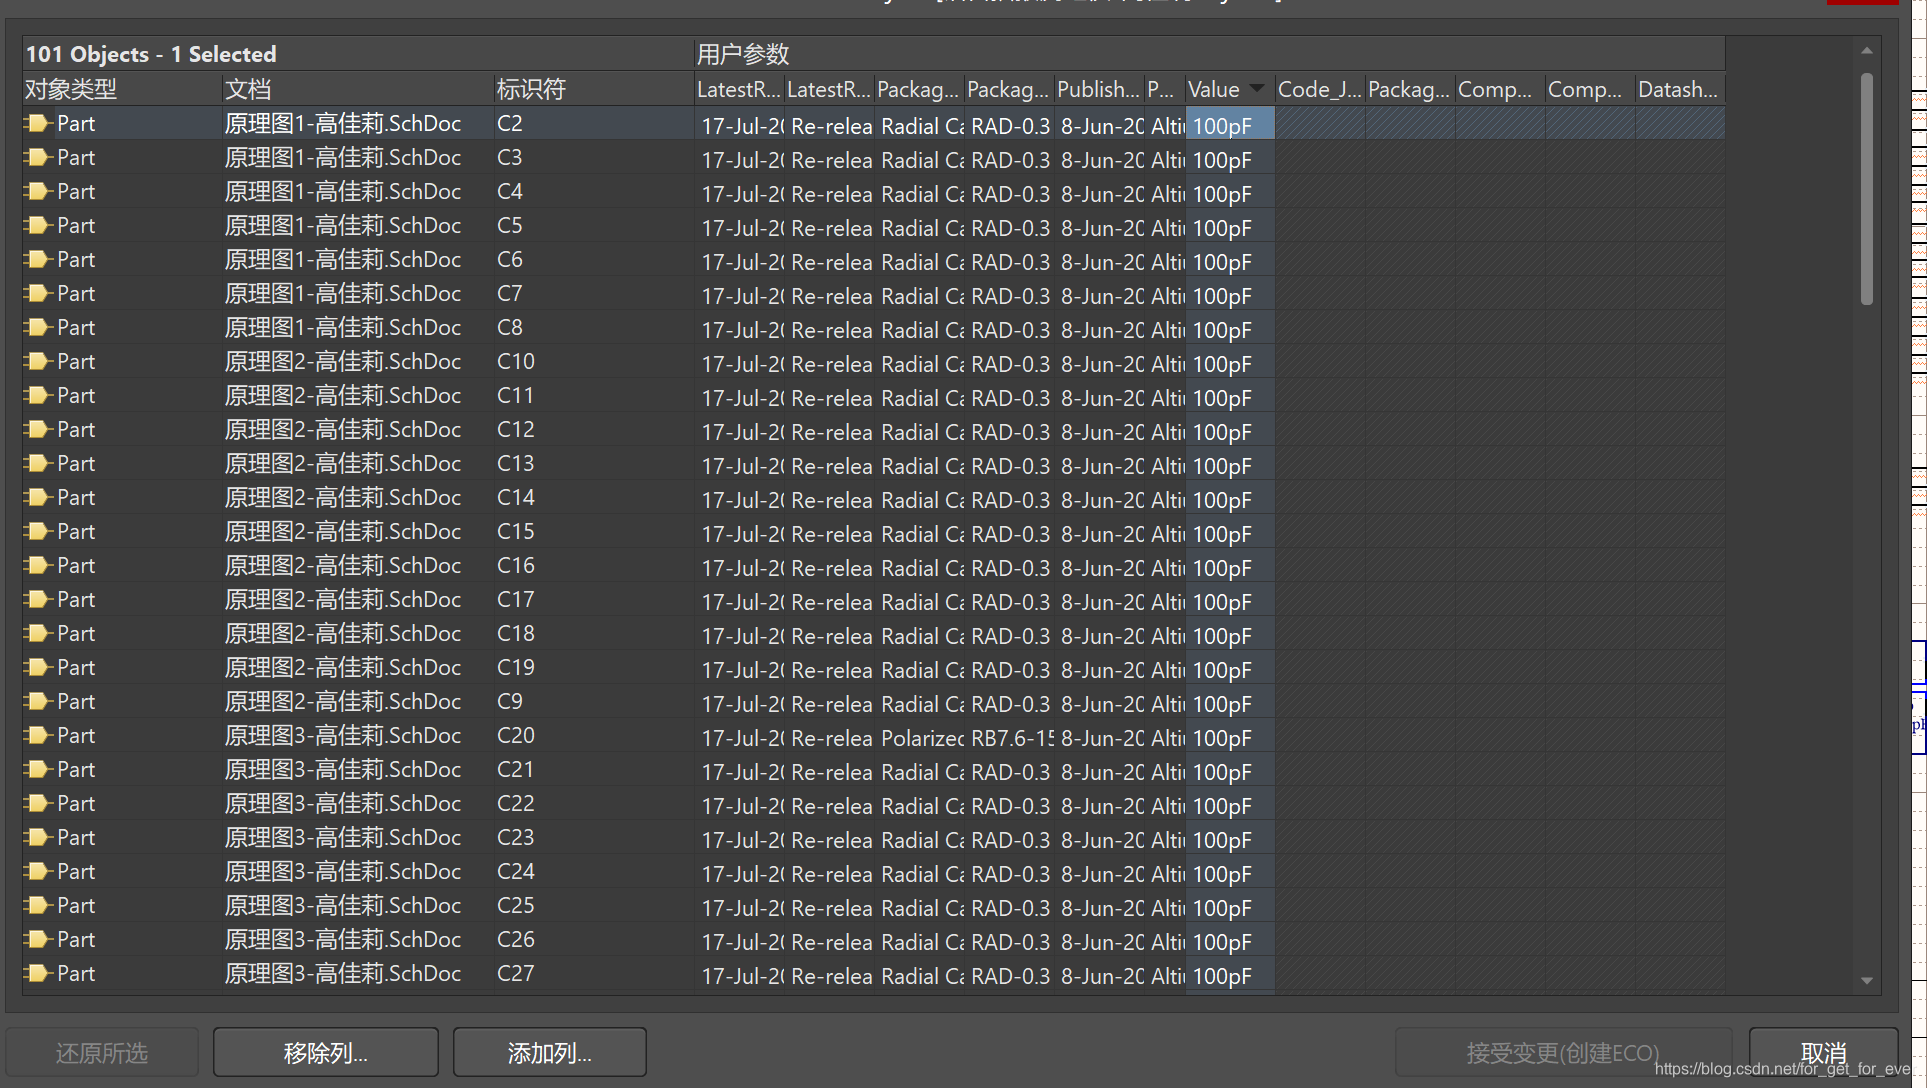Viewport: 1927px width, 1088px height.
Task: Click the Part icon in row C5
Action: click(38, 226)
